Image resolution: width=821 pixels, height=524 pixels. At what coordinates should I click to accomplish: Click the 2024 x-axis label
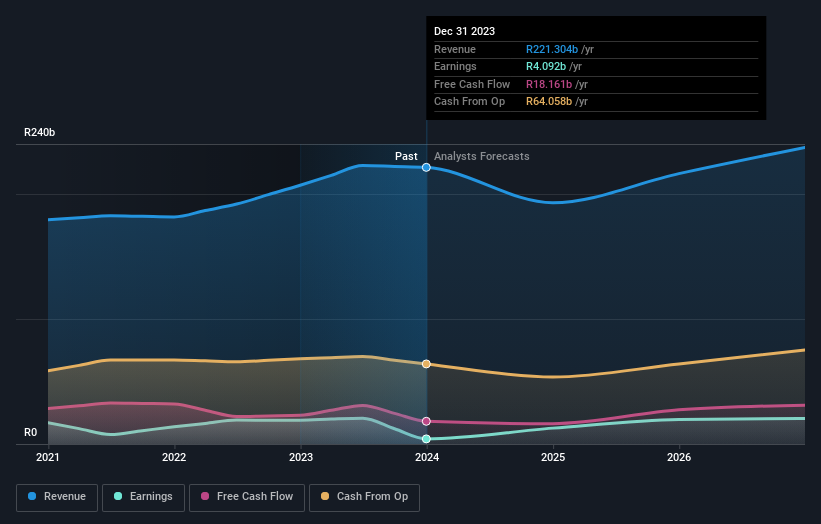coord(427,458)
